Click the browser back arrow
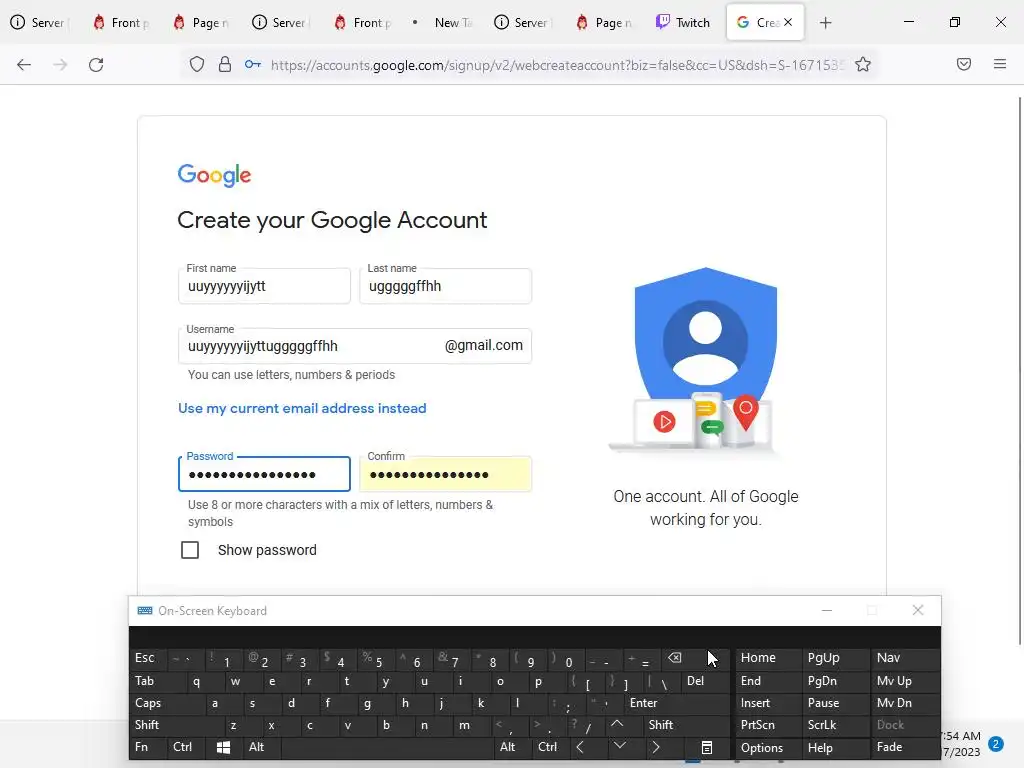Image resolution: width=1024 pixels, height=768 pixels. (x=24, y=64)
